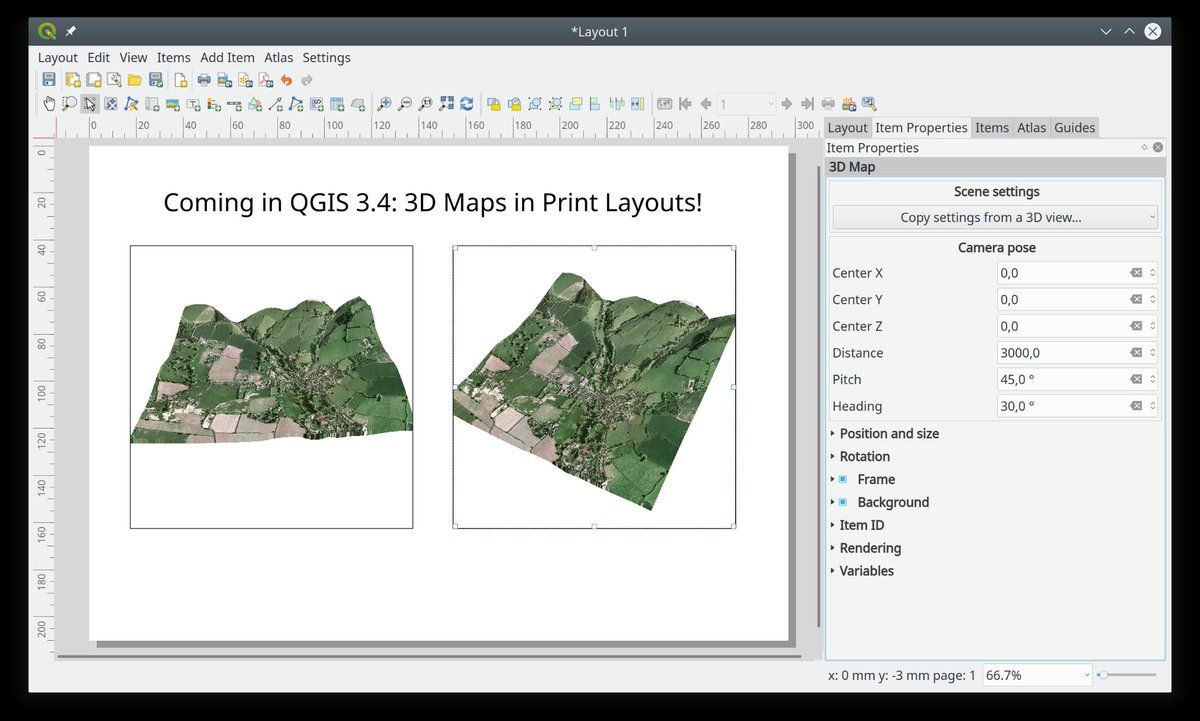The height and width of the screenshot is (721, 1200).
Task: Toggle the Background checkbox
Action: [x=843, y=502]
